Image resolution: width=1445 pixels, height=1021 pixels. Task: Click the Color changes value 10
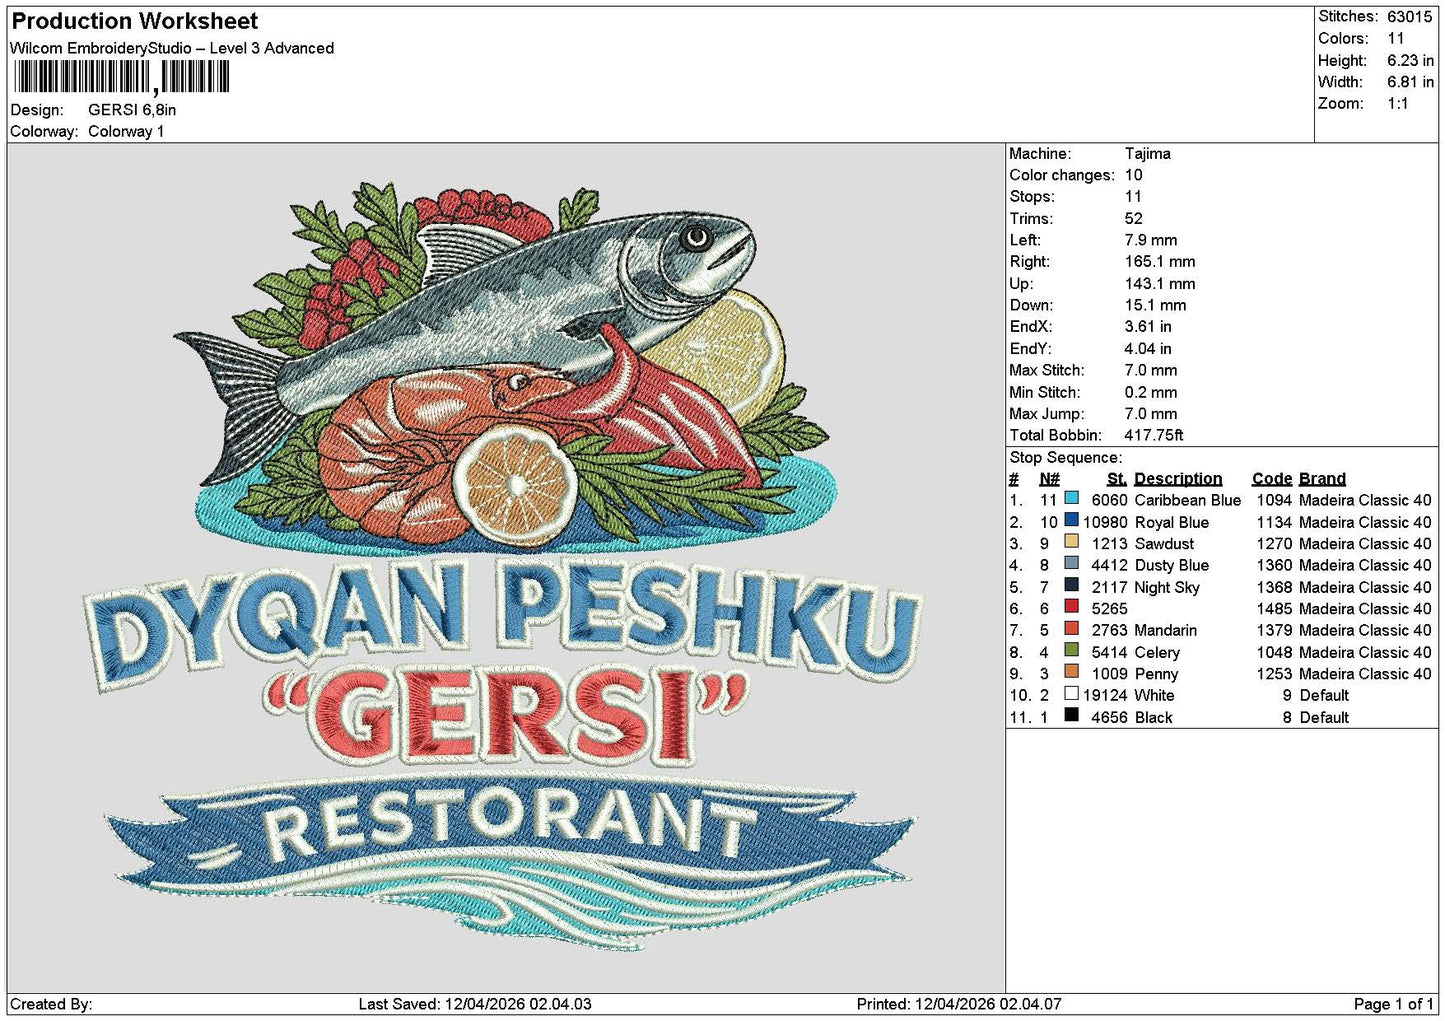[x=1134, y=175]
